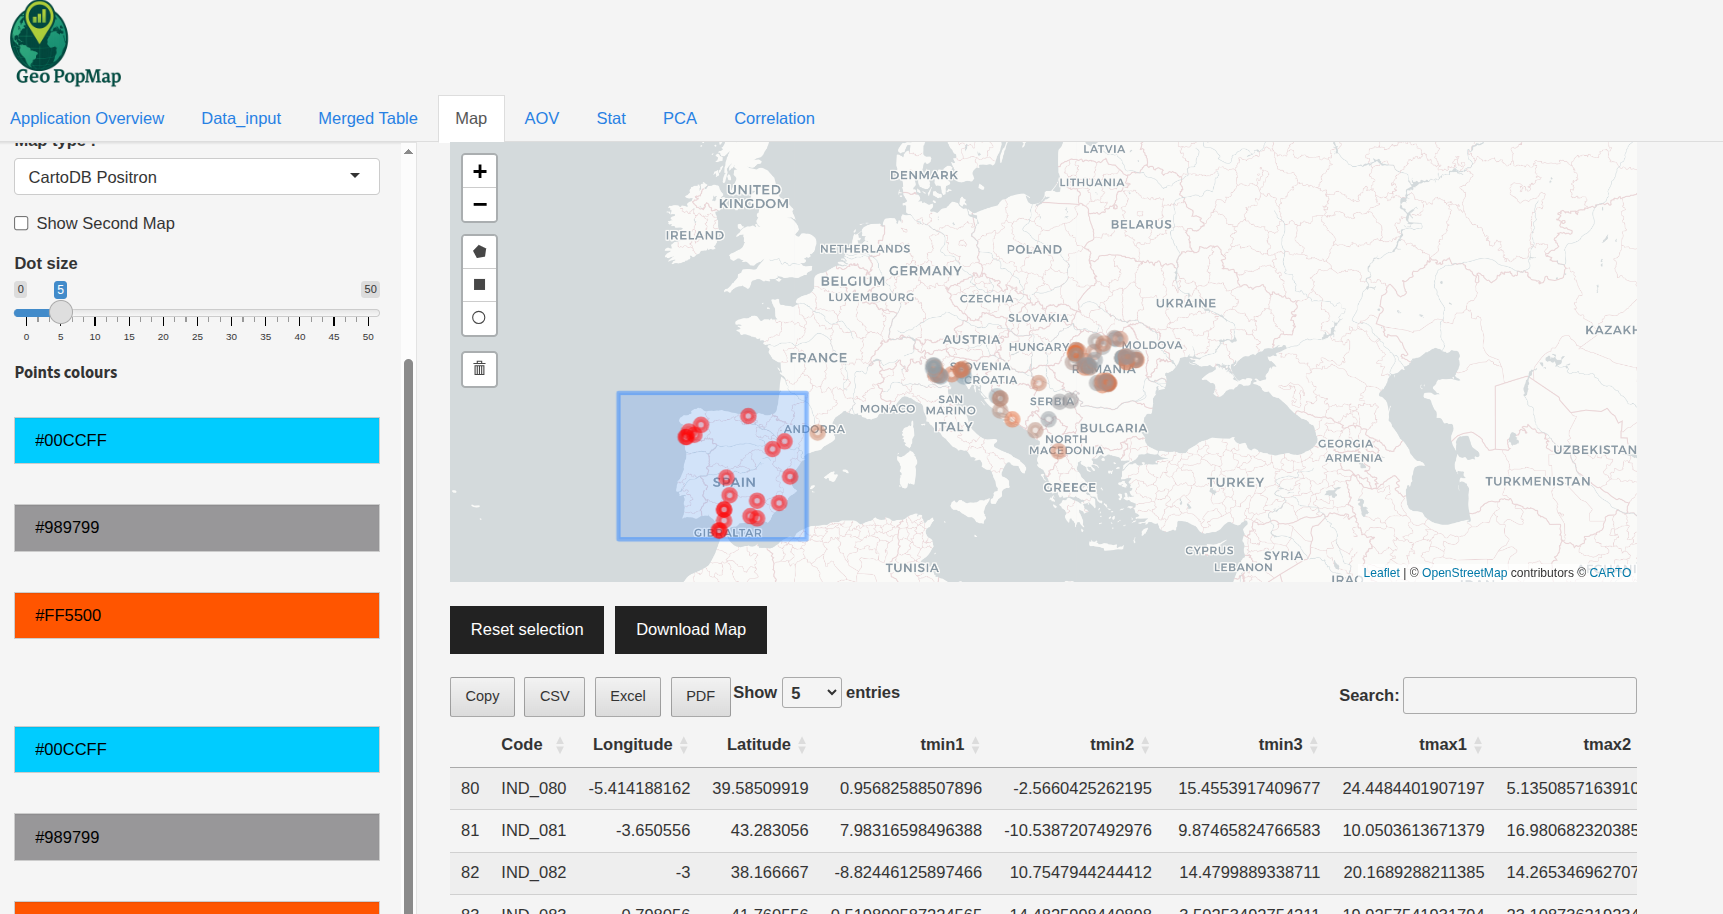Open the CARTO attribution link
This screenshot has width=1723, height=914.
[x=1610, y=573]
